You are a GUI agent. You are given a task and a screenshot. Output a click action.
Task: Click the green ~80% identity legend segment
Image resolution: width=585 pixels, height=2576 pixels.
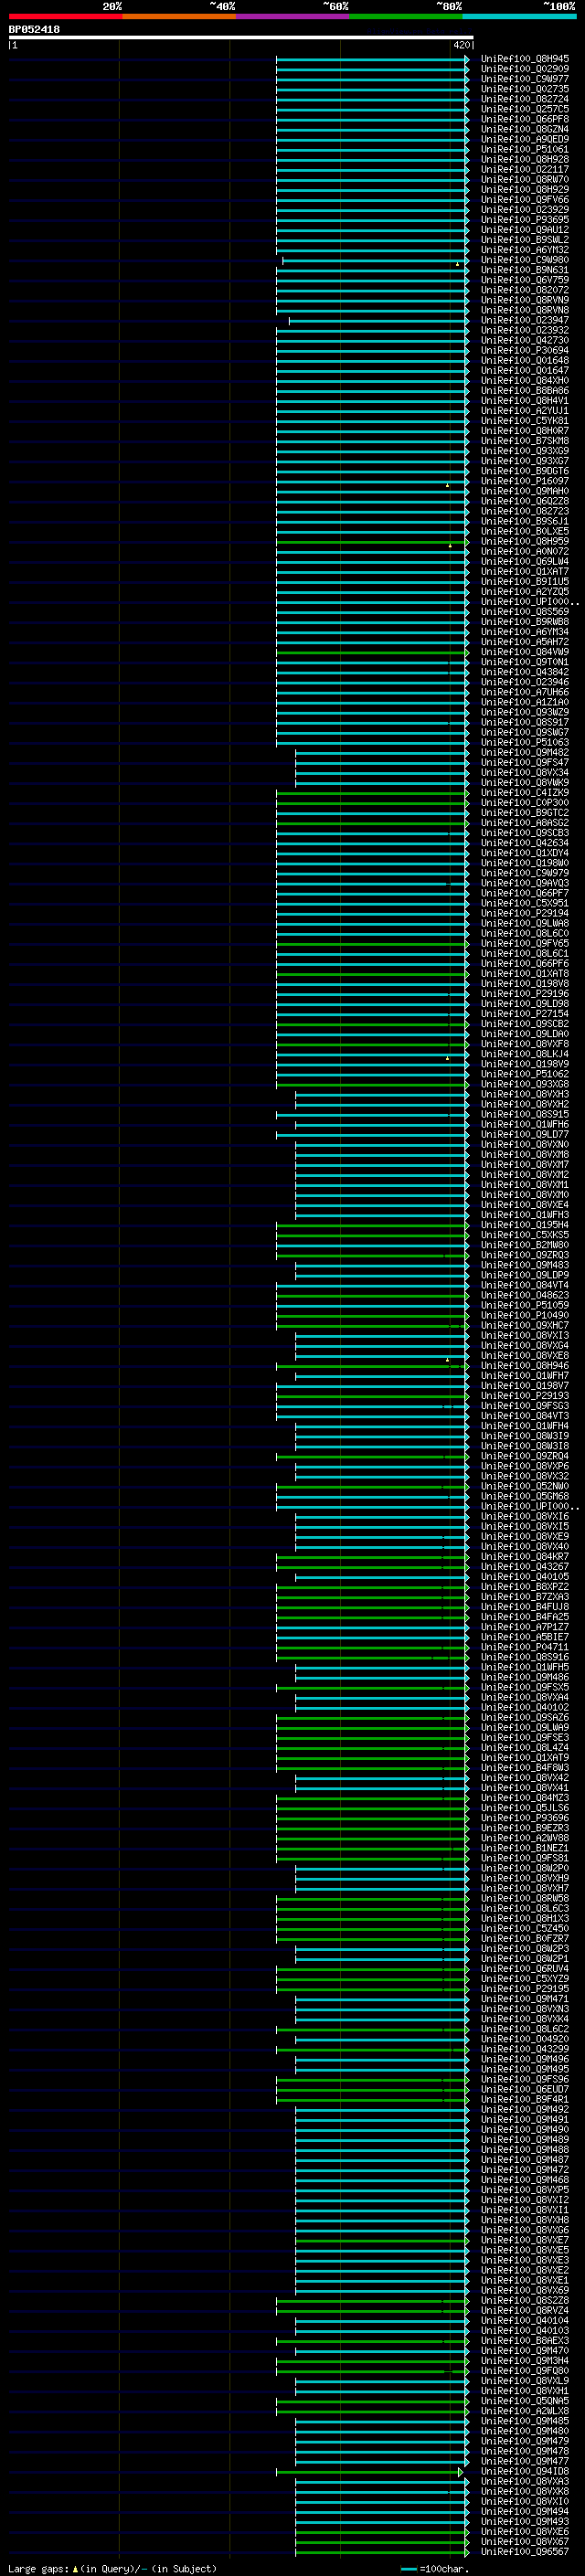pos(406,16)
